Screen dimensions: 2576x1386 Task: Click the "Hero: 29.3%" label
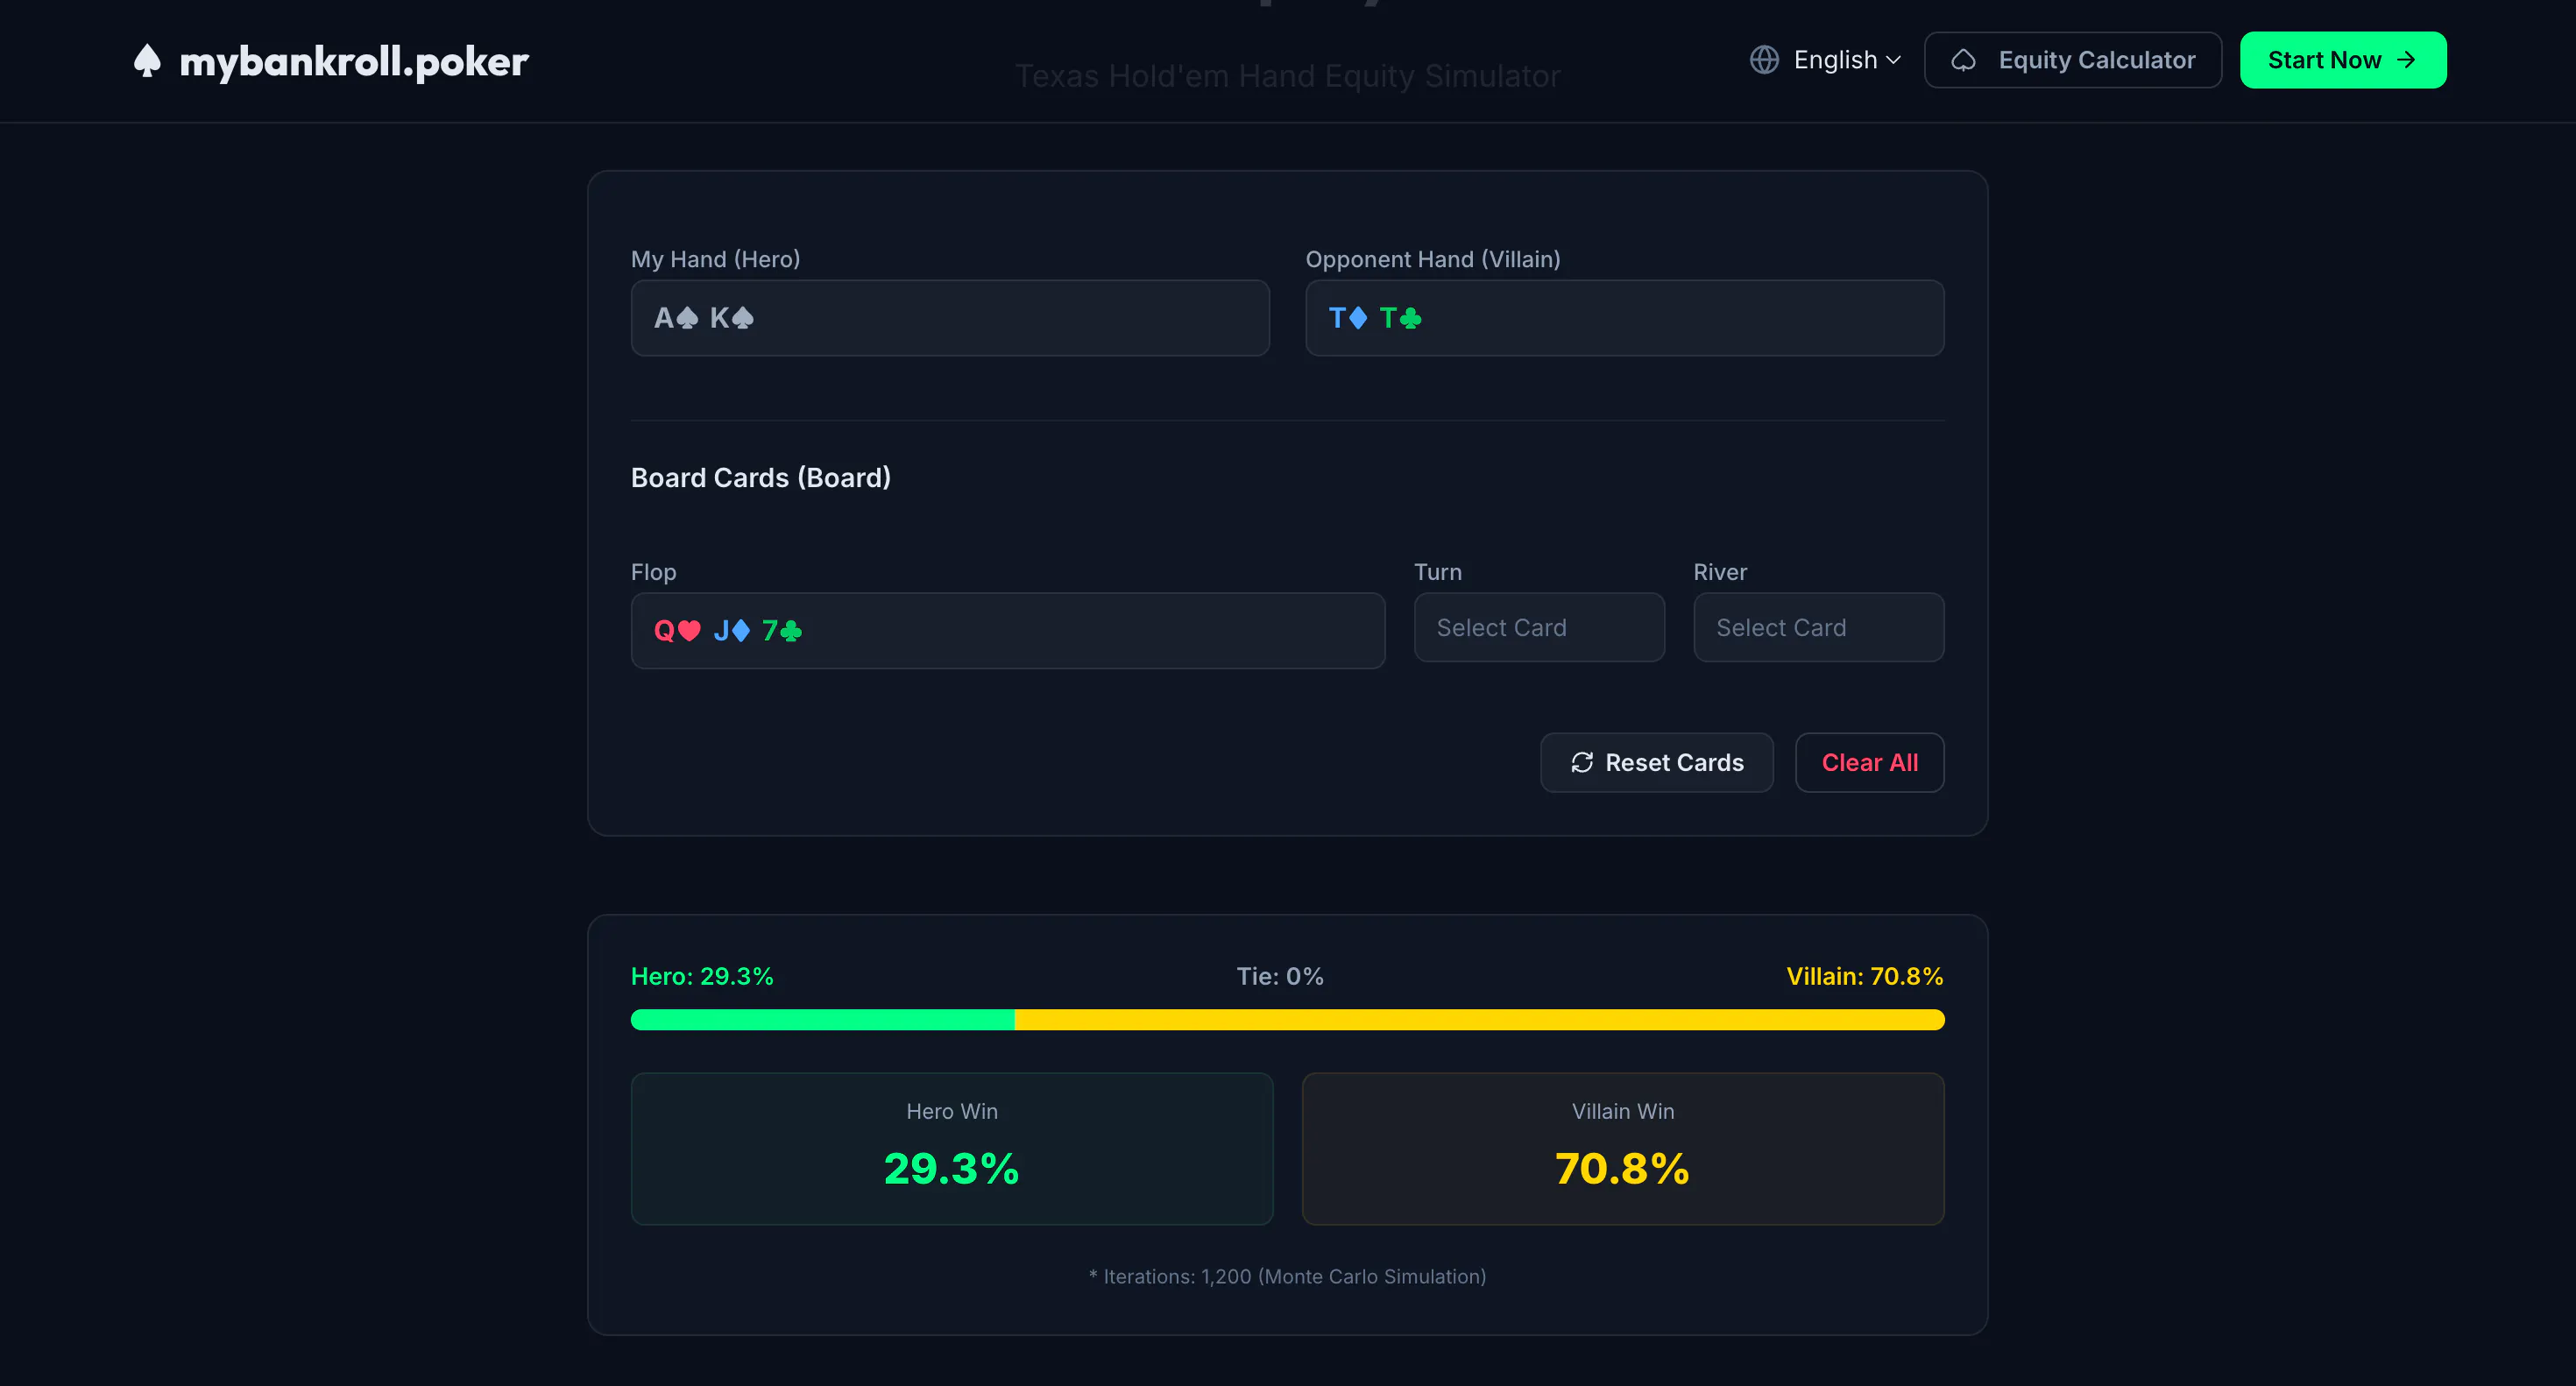pyautogui.click(x=702, y=976)
